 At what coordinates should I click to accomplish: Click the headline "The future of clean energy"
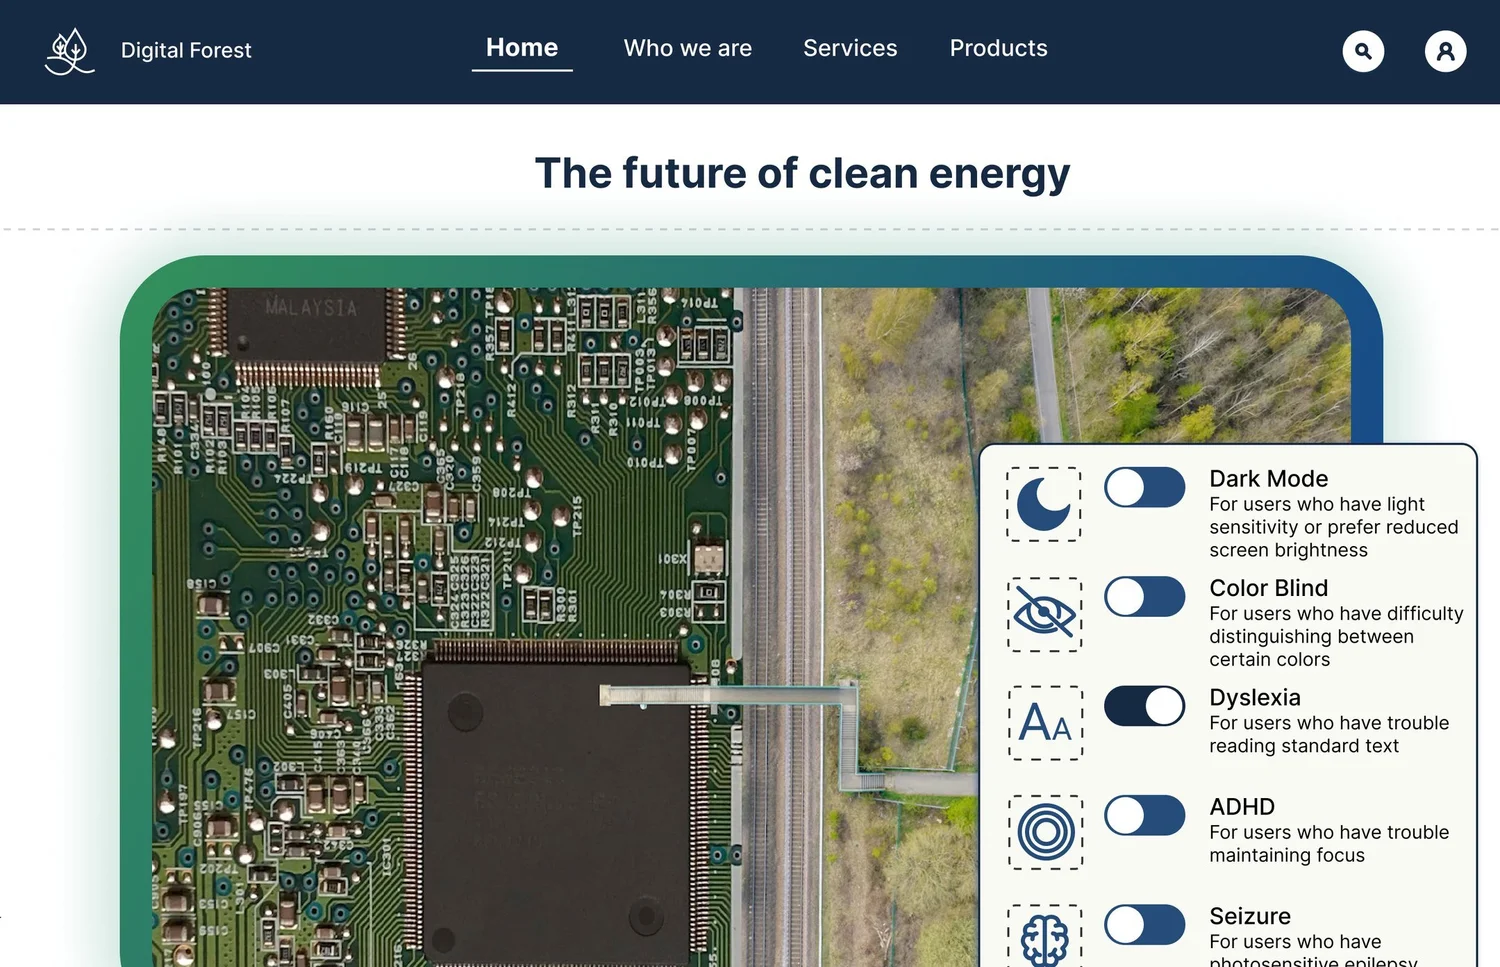point(802,173)
